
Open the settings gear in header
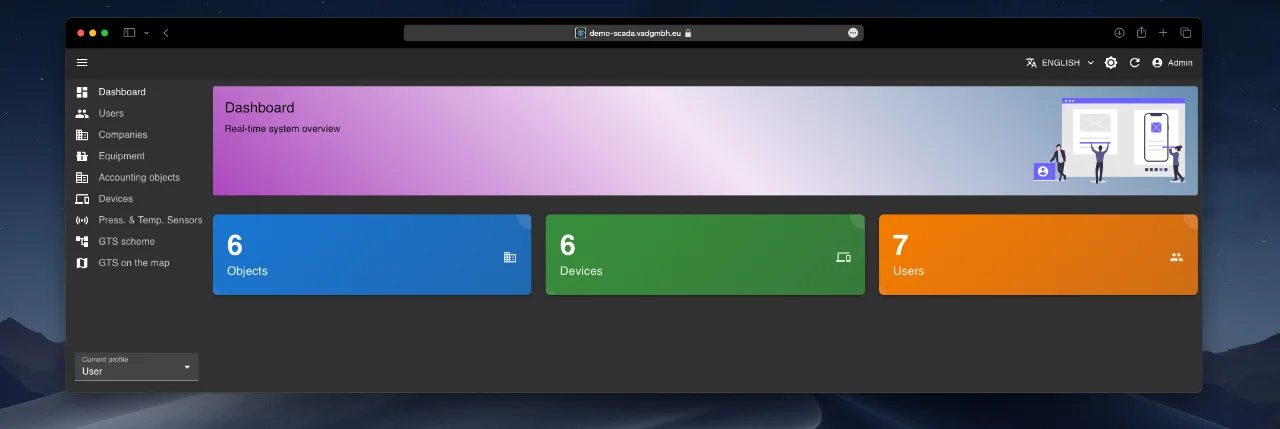[1111, 62]
